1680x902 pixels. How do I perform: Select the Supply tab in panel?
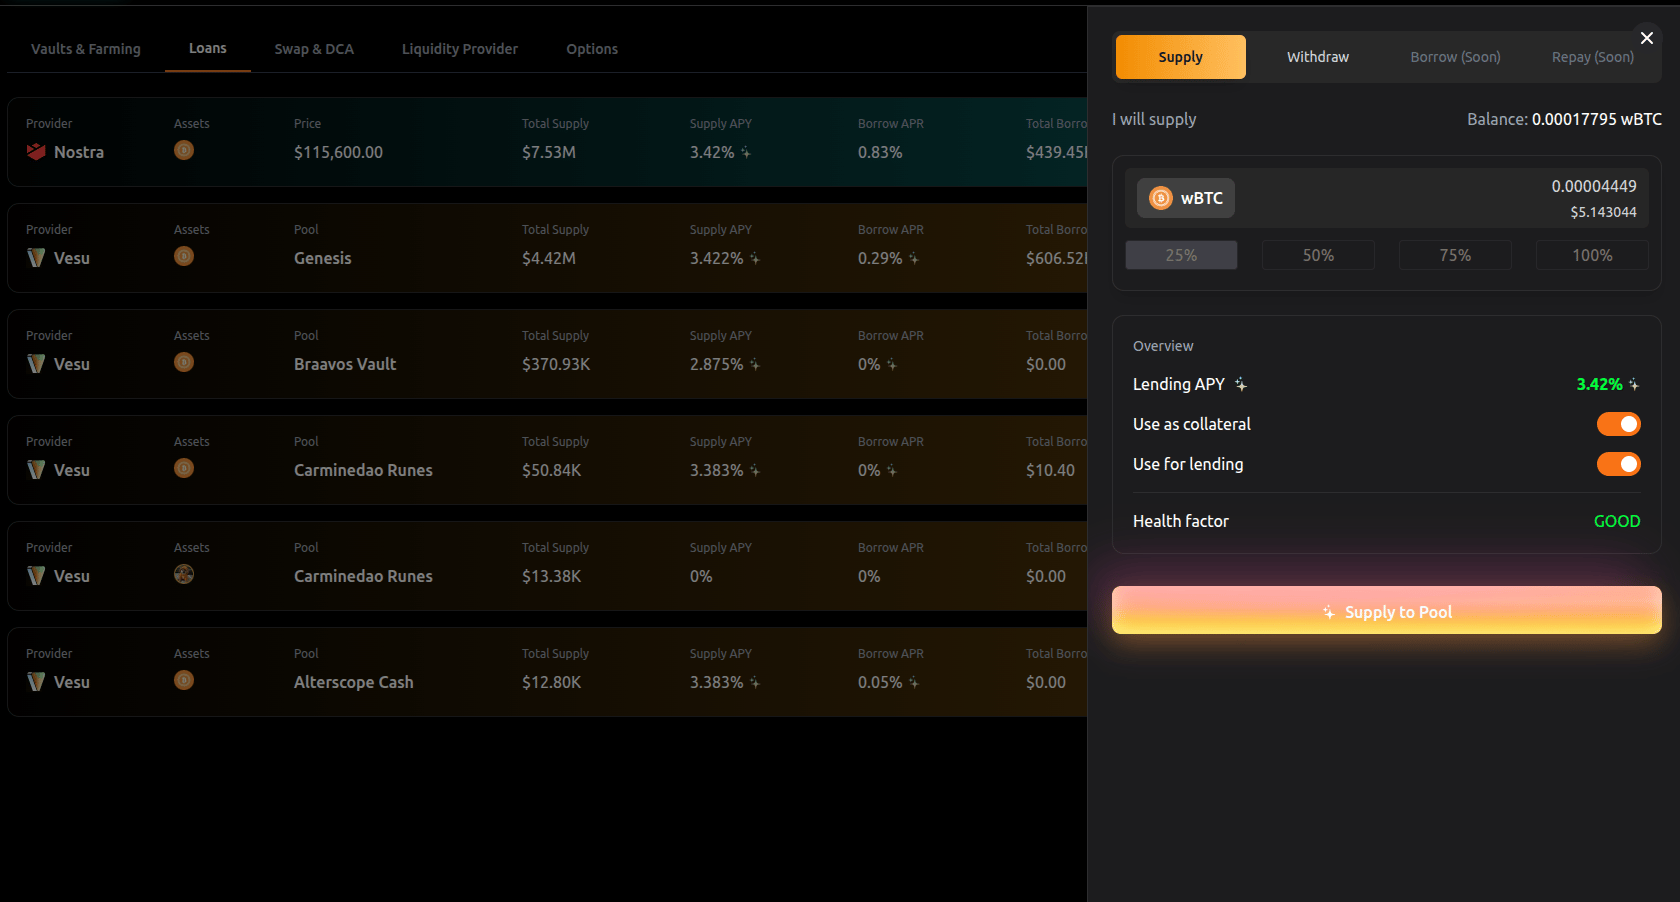tap(1181, 57)
